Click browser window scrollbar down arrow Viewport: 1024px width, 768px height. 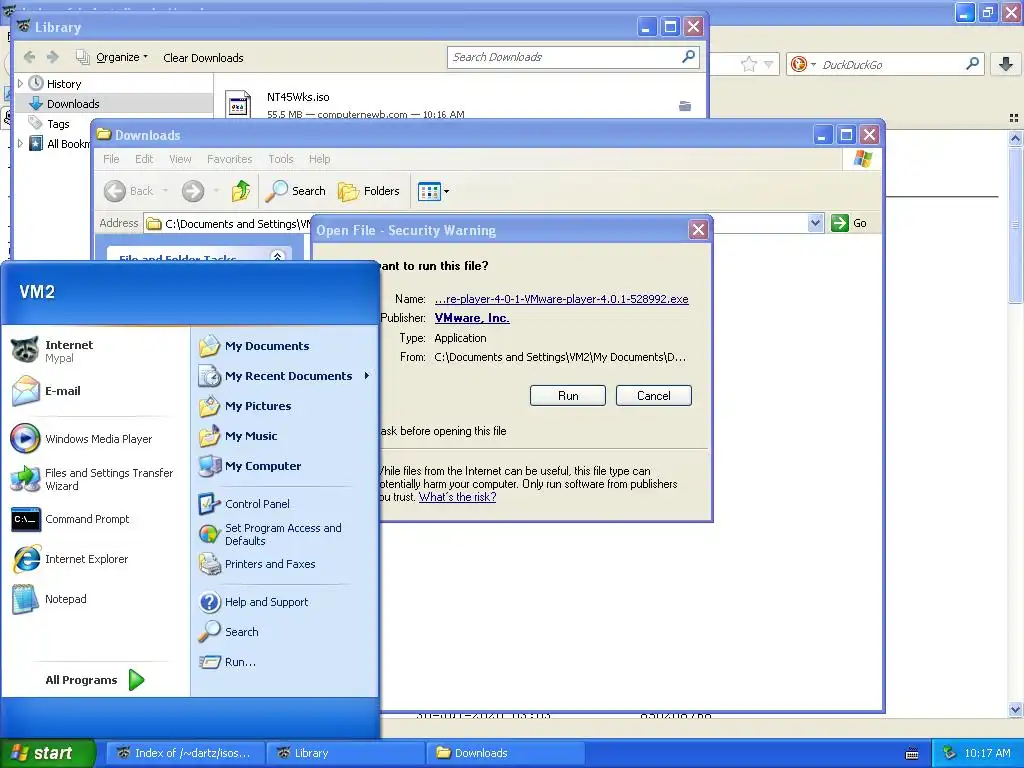1016,709
